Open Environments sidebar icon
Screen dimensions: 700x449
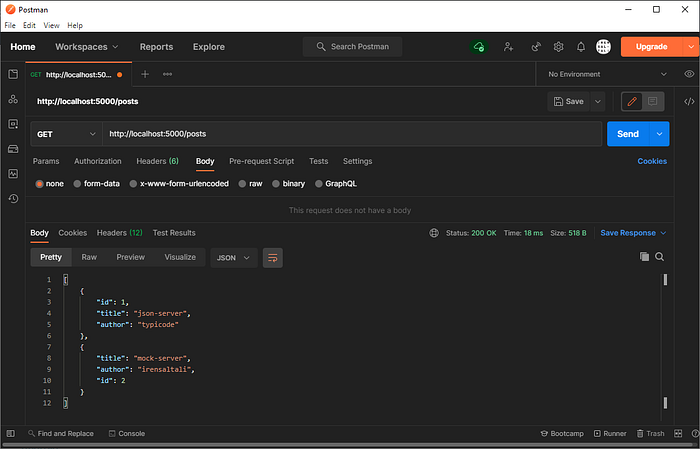(x=13, y=124)
